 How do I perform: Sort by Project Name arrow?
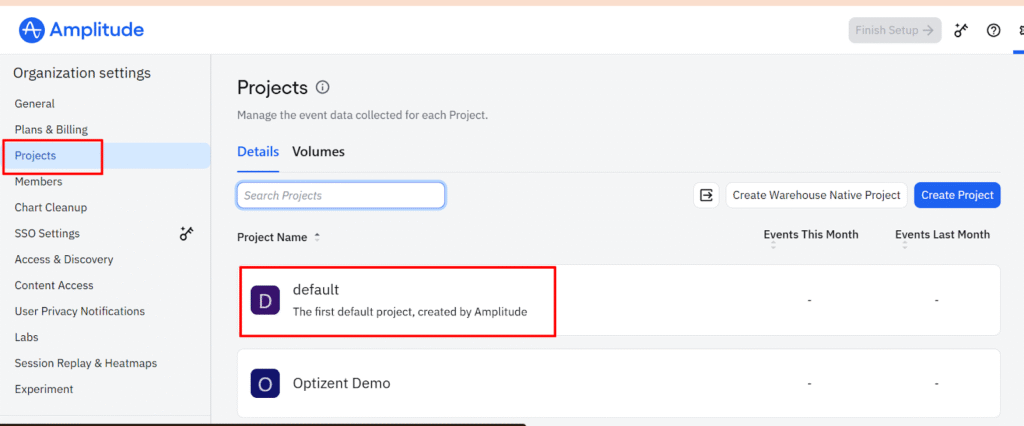(317, 237)
